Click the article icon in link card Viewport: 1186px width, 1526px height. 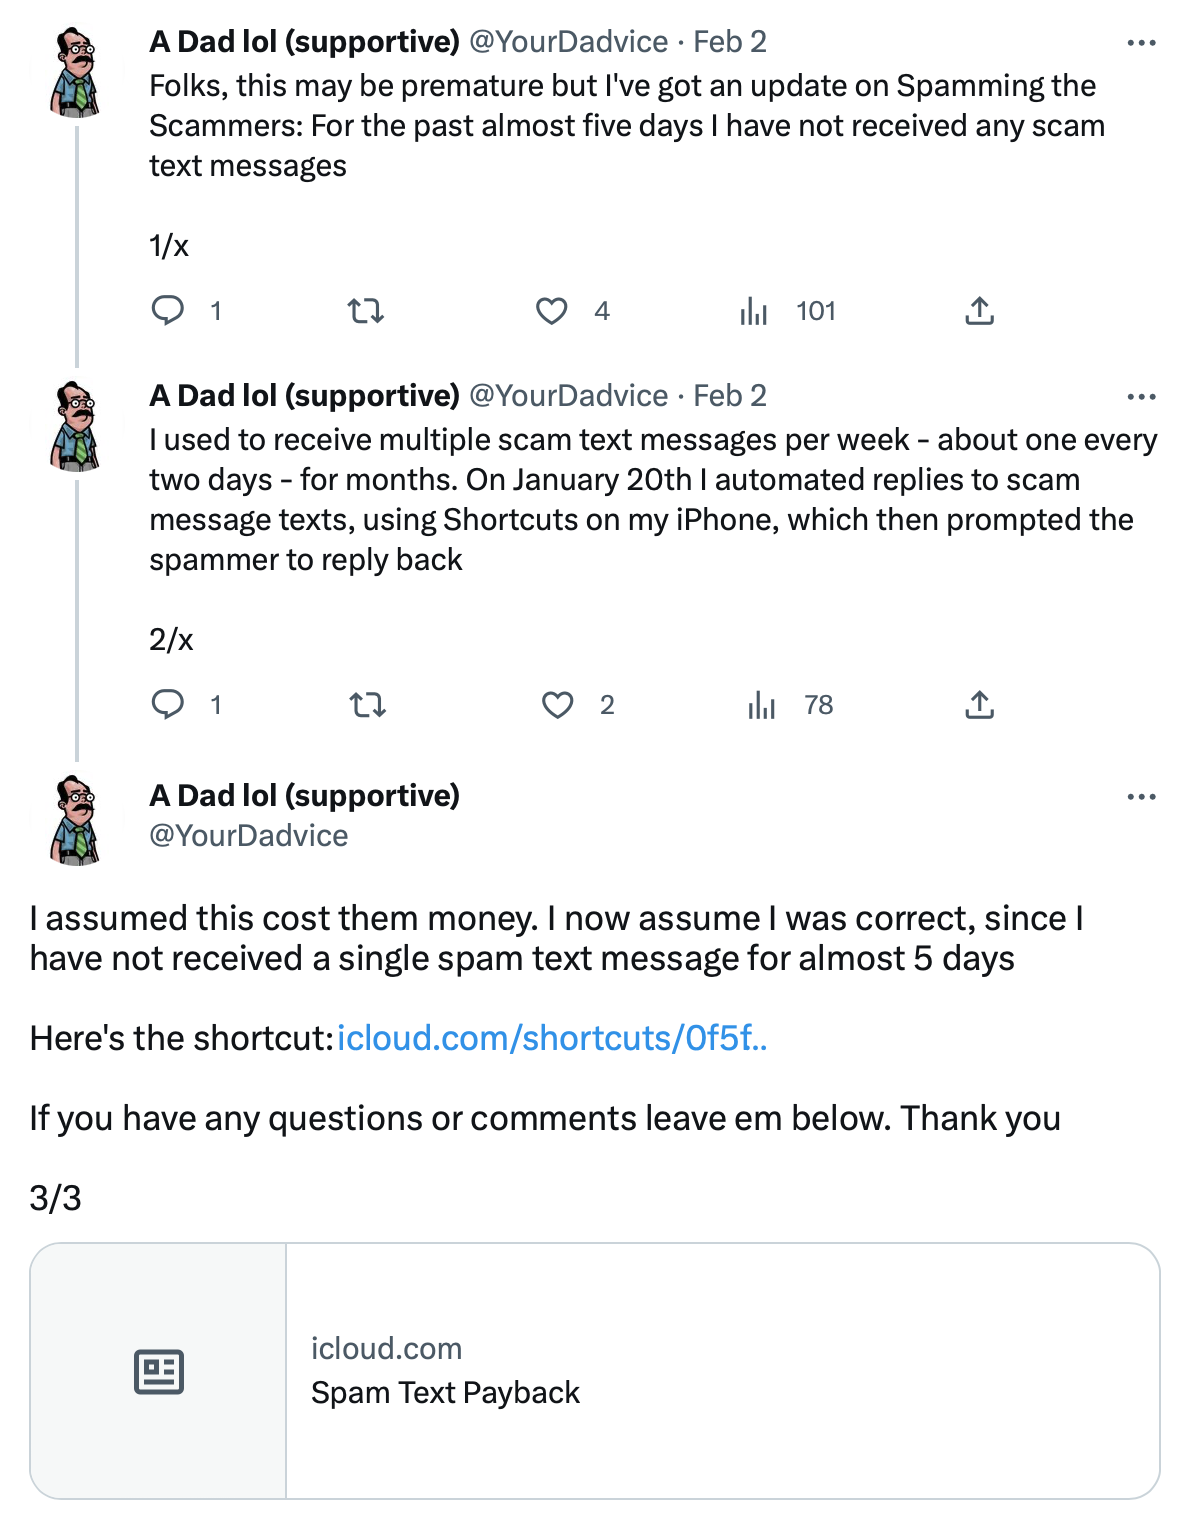pos(159,1371)
